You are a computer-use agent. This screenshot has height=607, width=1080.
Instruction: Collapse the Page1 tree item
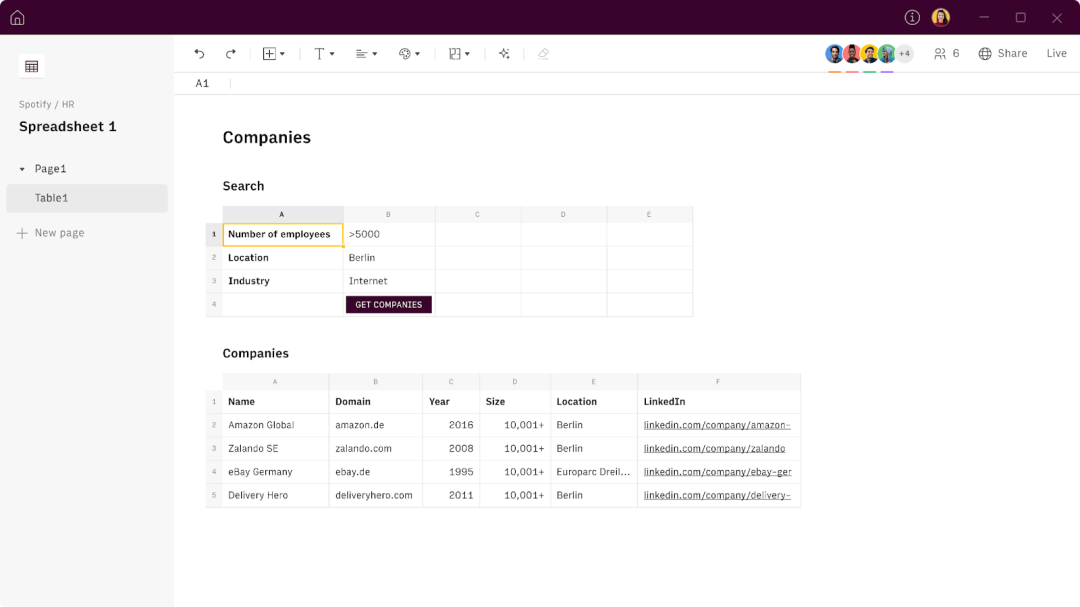click(23, 169)
